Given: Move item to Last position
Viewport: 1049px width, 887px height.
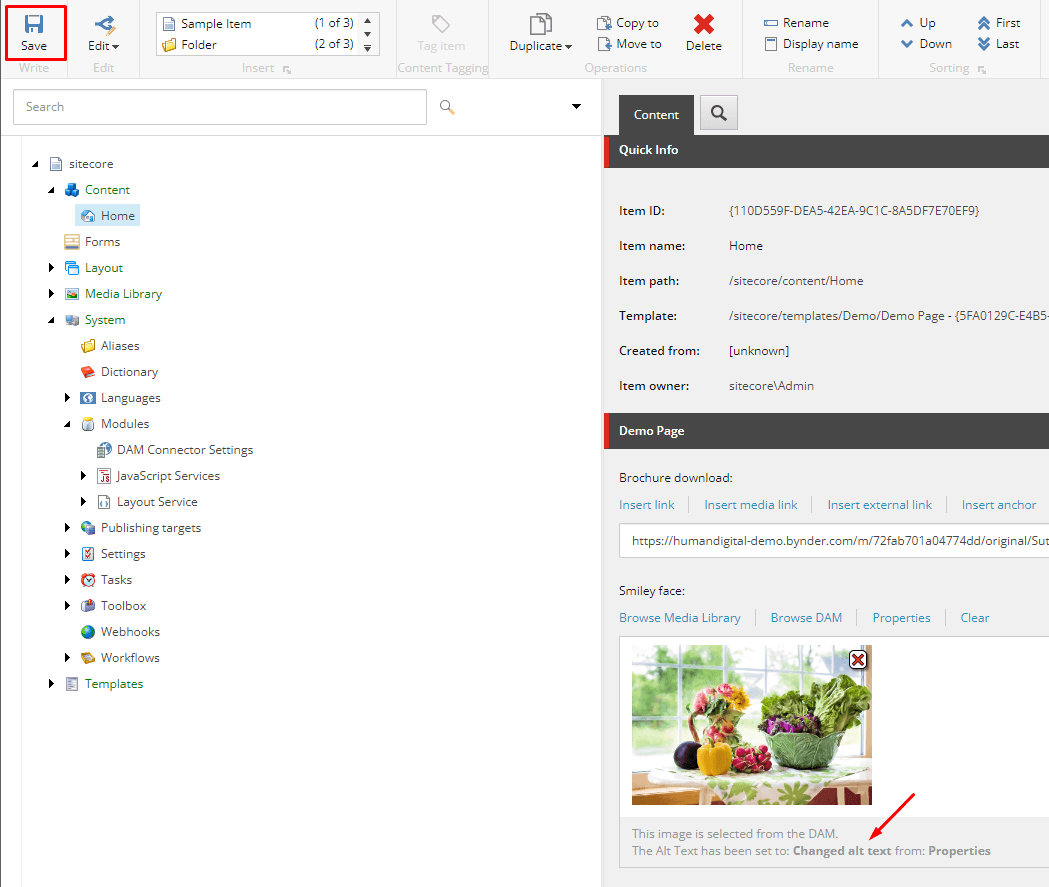Looking at the screenshot, I should (998, 44).
